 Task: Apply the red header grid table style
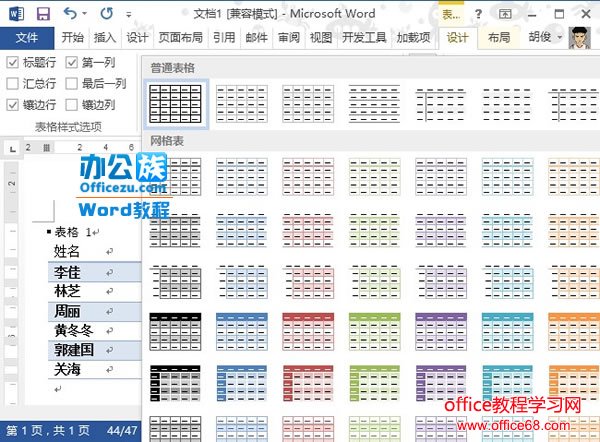tap(308, 331)
